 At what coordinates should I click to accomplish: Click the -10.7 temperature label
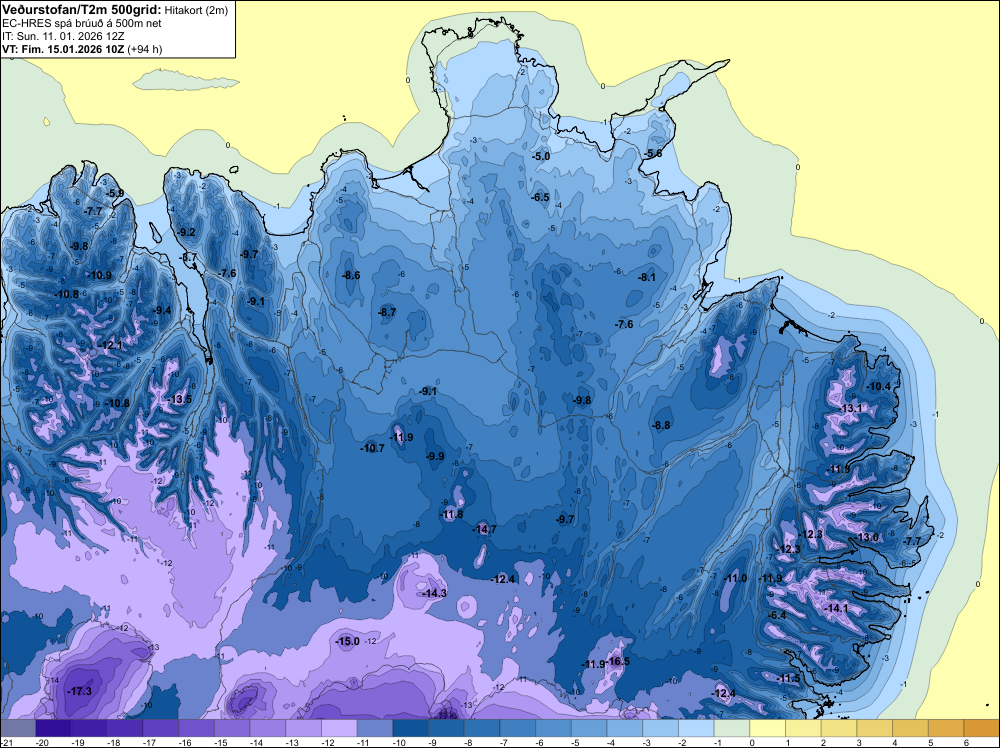(372, 448)
